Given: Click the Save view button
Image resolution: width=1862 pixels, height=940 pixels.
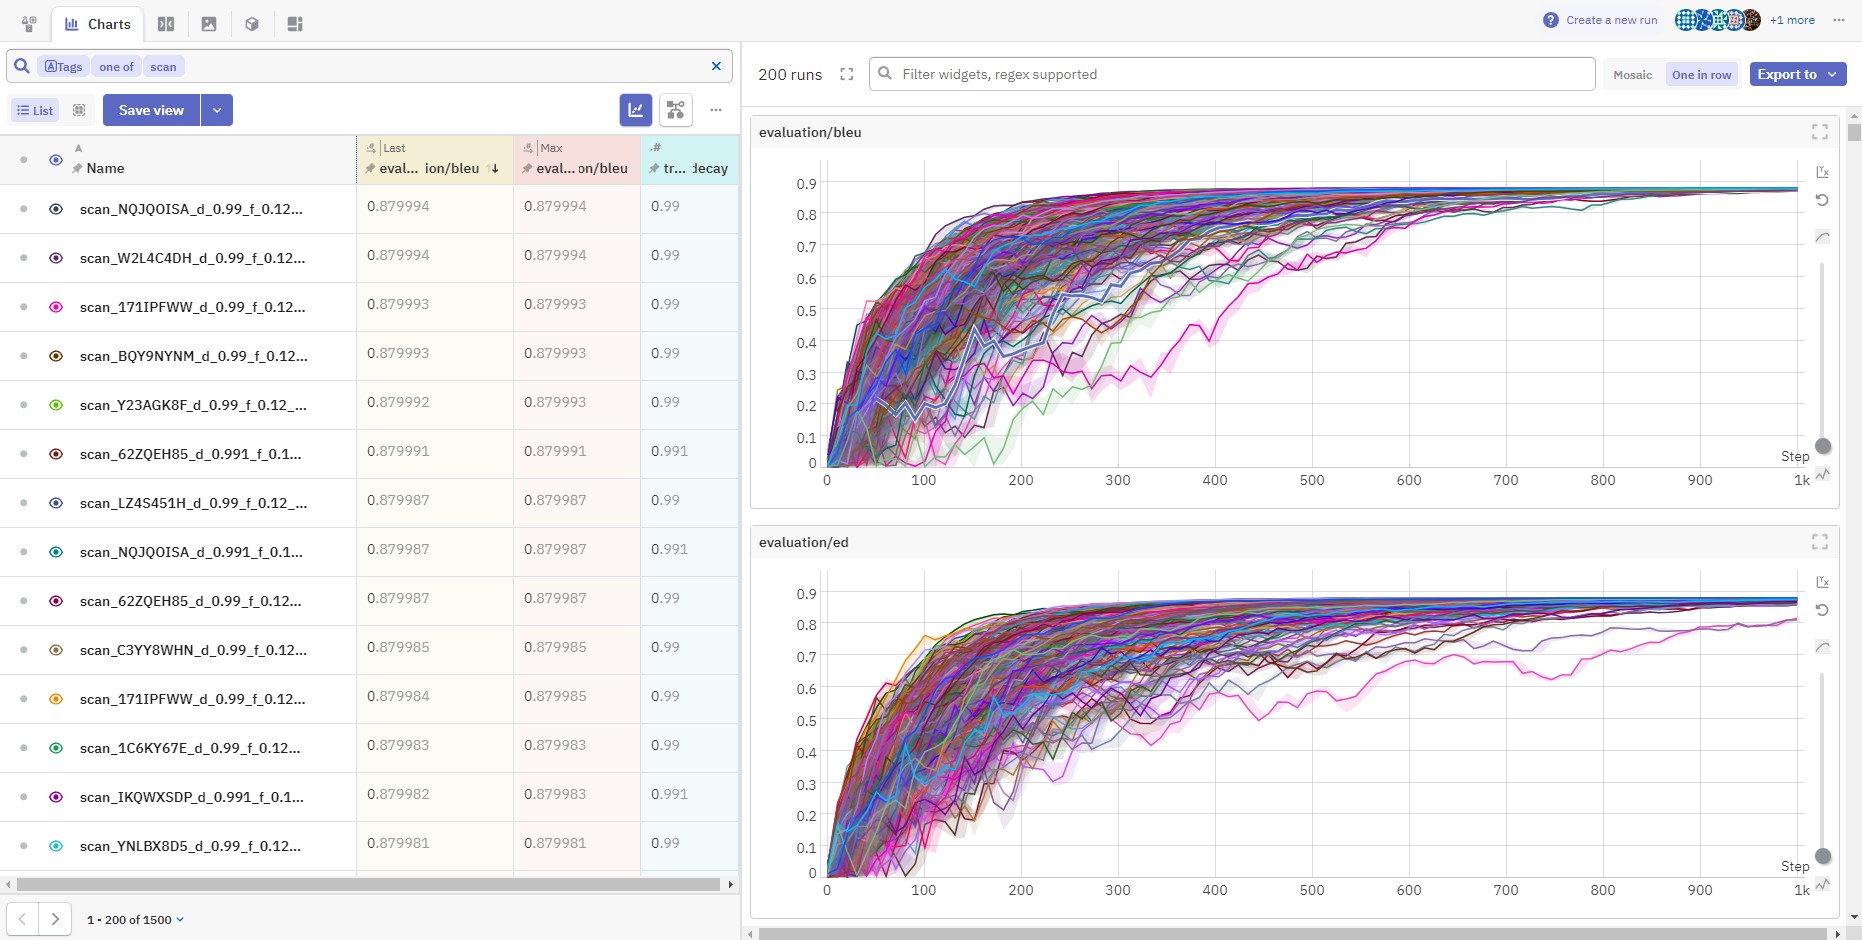Looking at the screenshot, I should (151, 110).
